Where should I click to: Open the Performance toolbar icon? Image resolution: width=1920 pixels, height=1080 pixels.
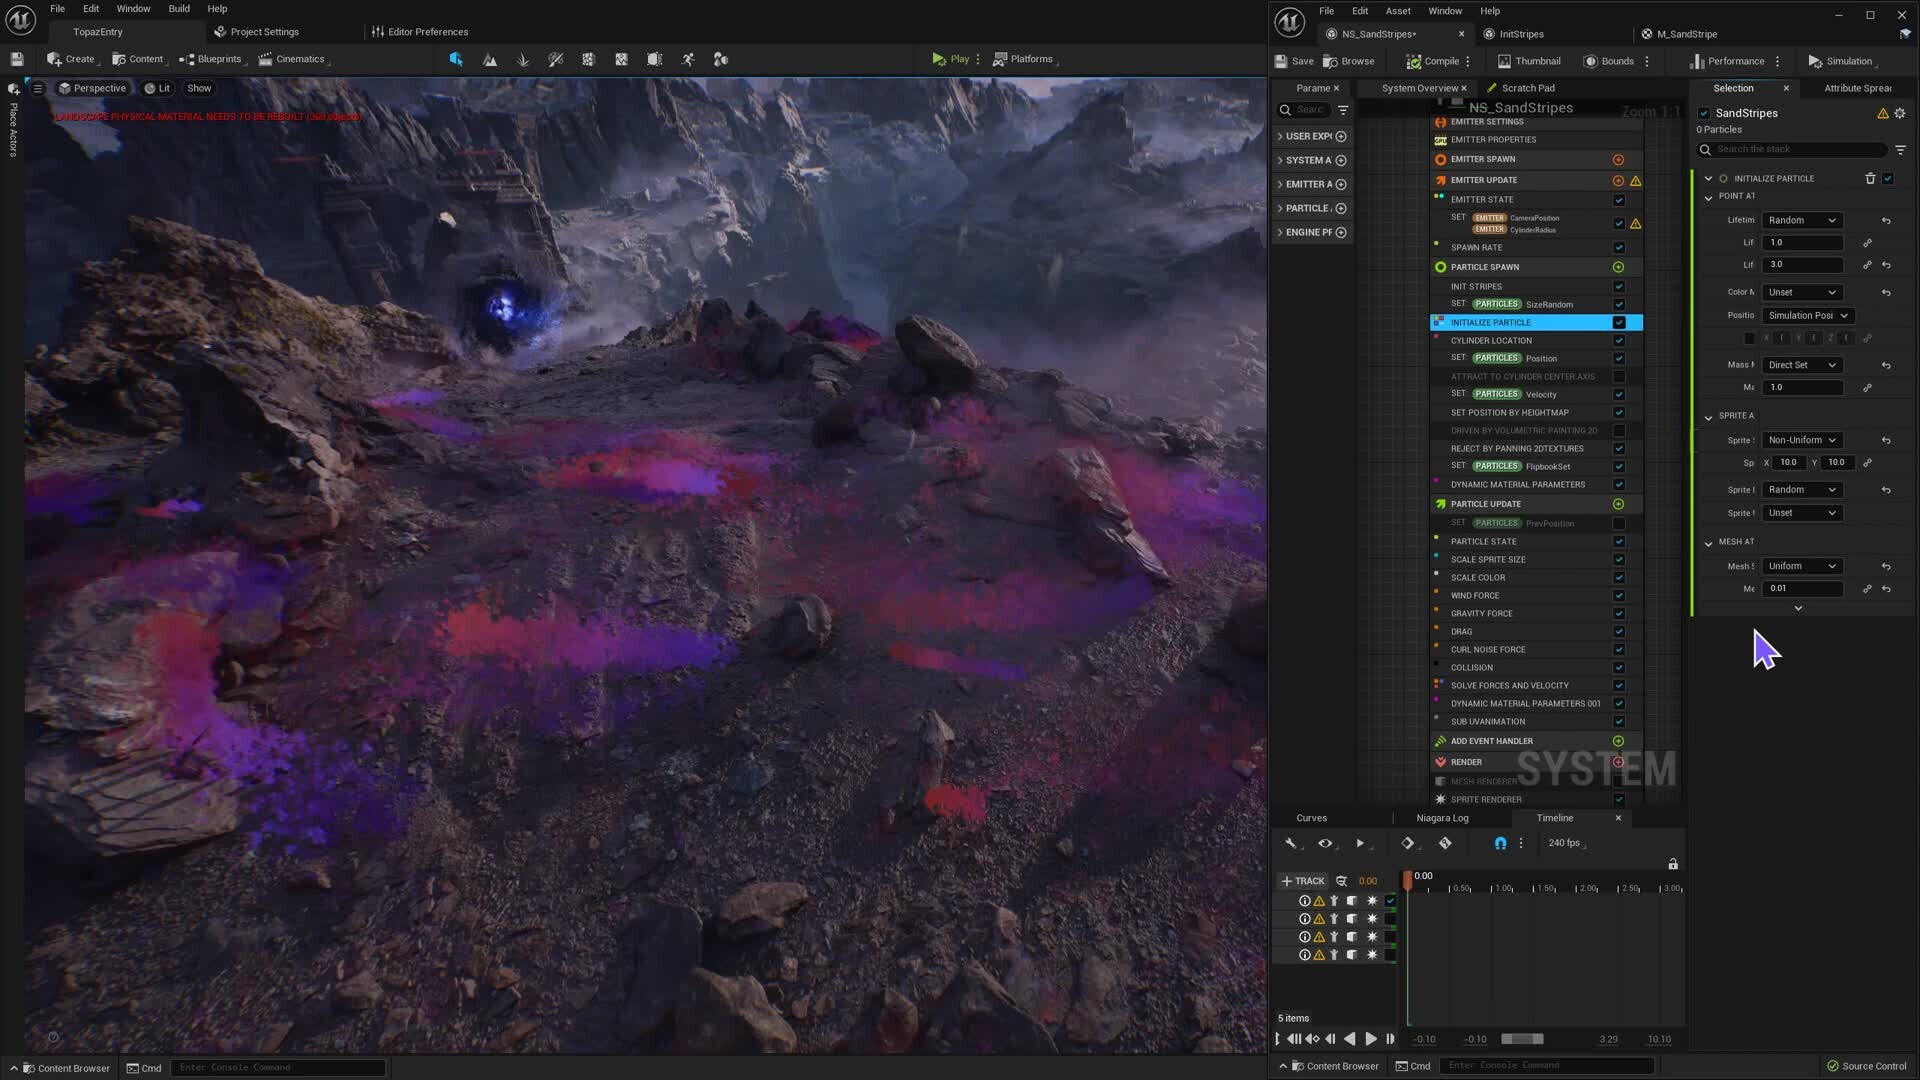click(x=1733, y=61)
